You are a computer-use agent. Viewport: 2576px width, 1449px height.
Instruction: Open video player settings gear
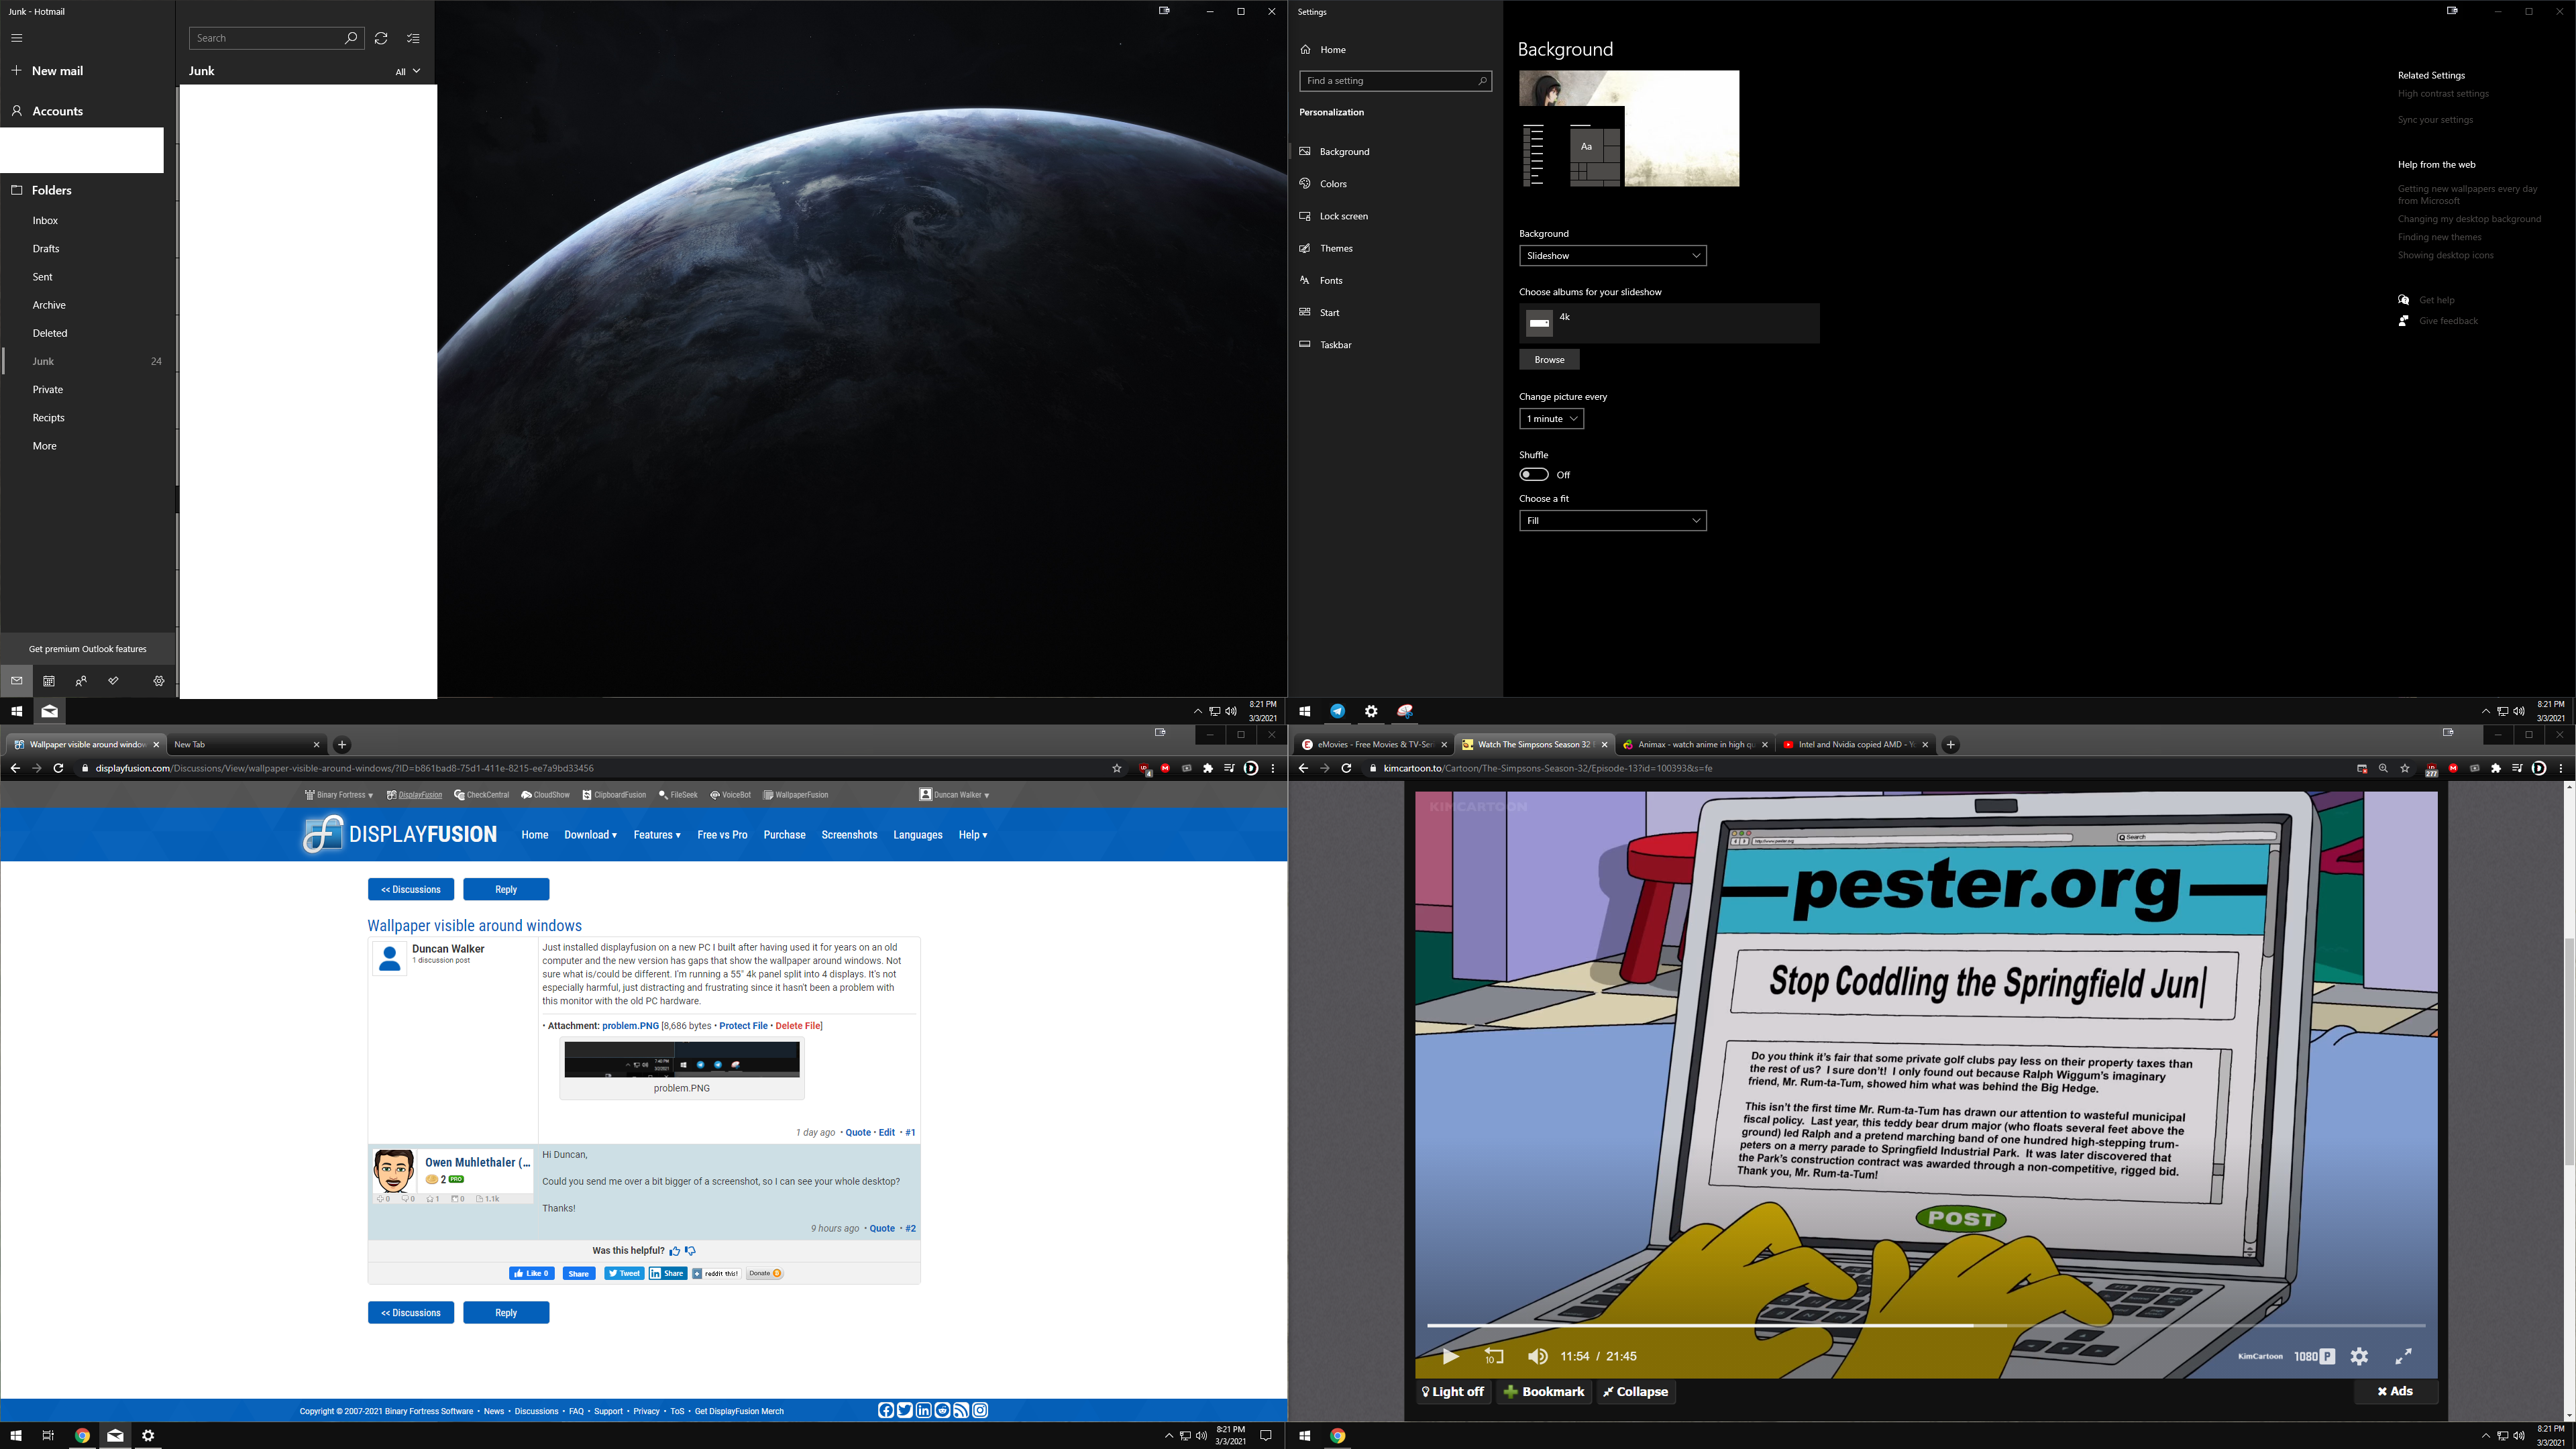(2359, 1356)
